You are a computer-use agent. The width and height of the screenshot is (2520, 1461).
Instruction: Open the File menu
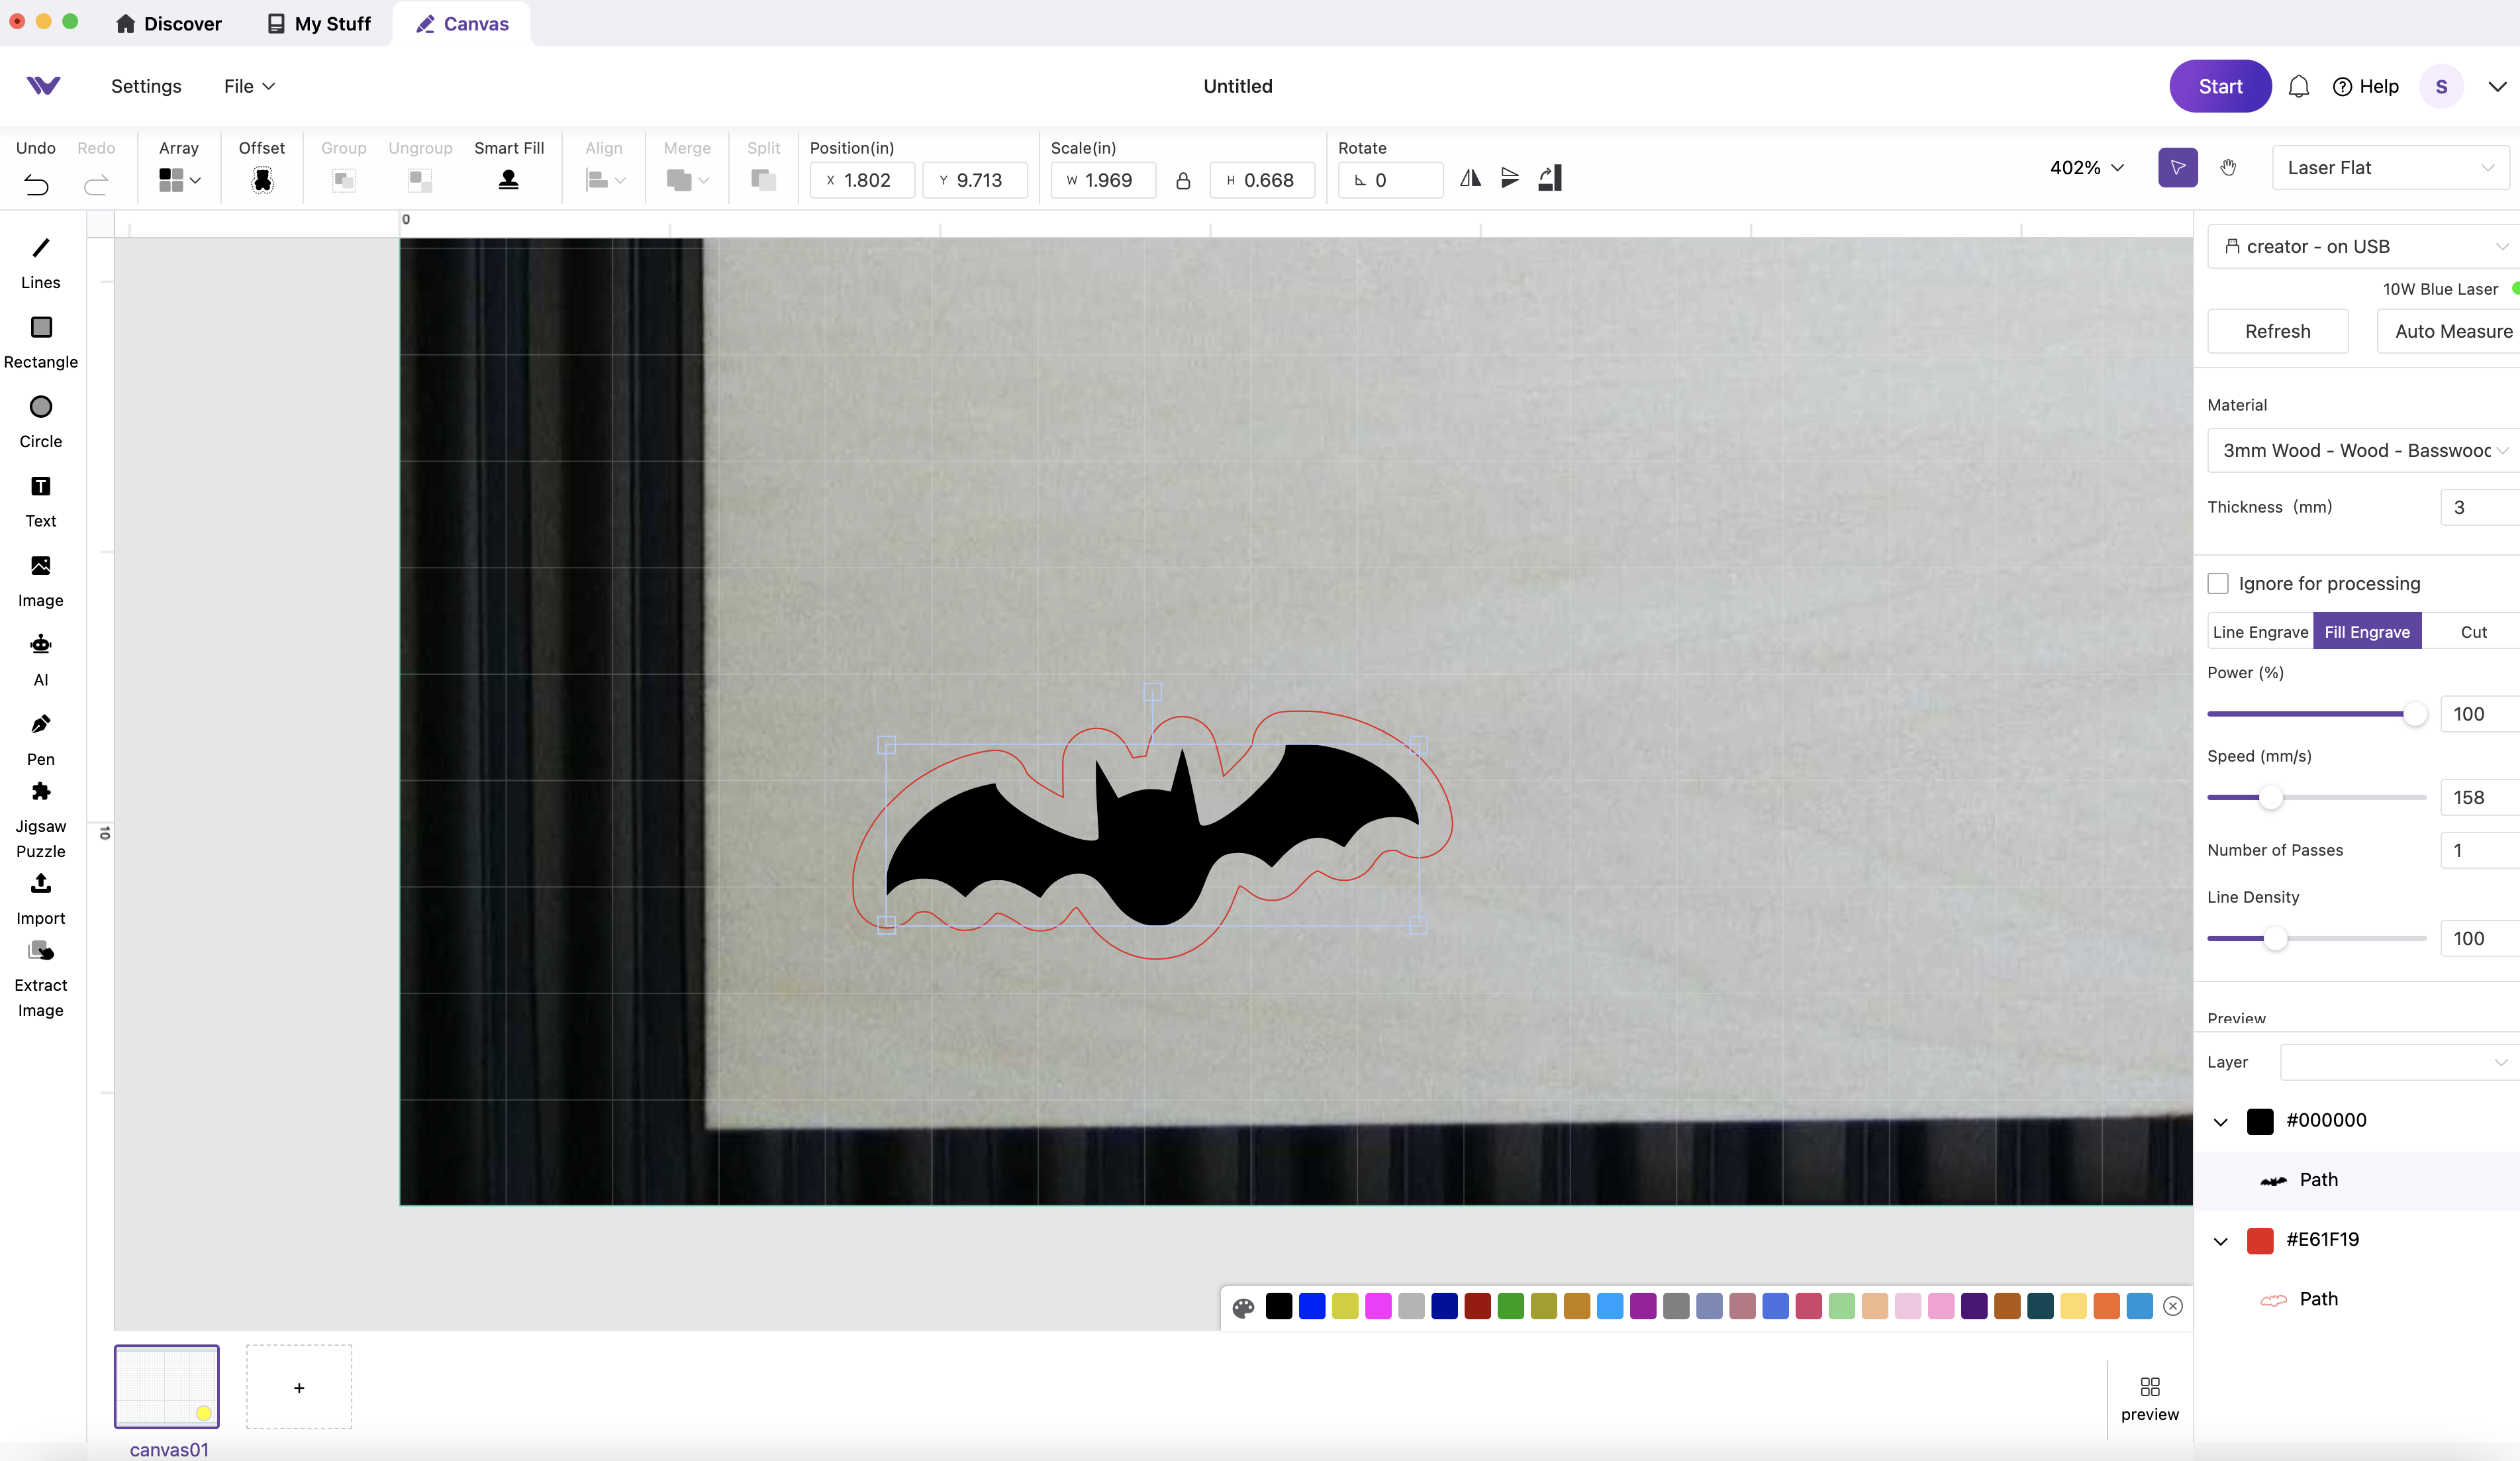249,86
